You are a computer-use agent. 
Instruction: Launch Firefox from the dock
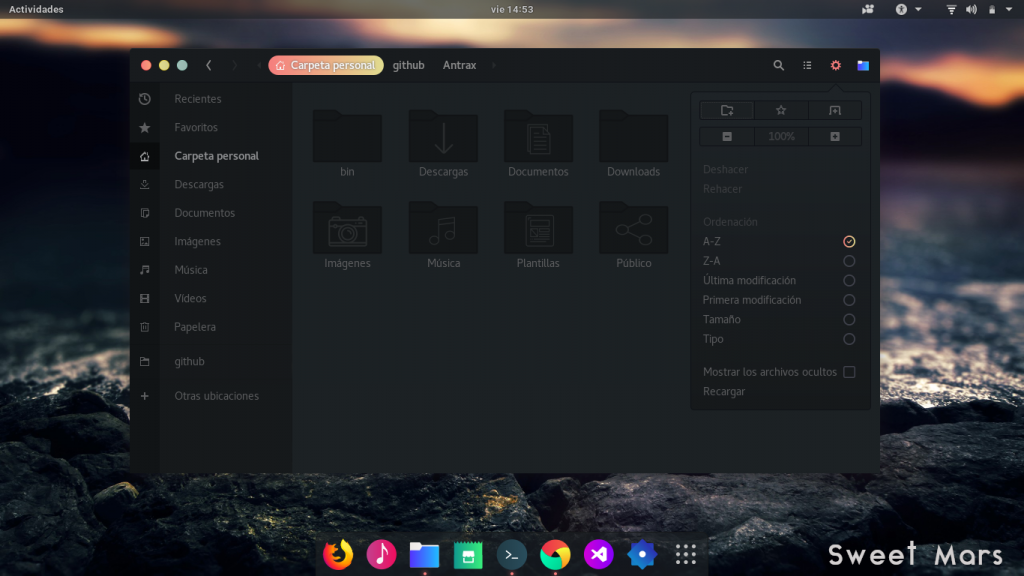click(x=338, y=554)
